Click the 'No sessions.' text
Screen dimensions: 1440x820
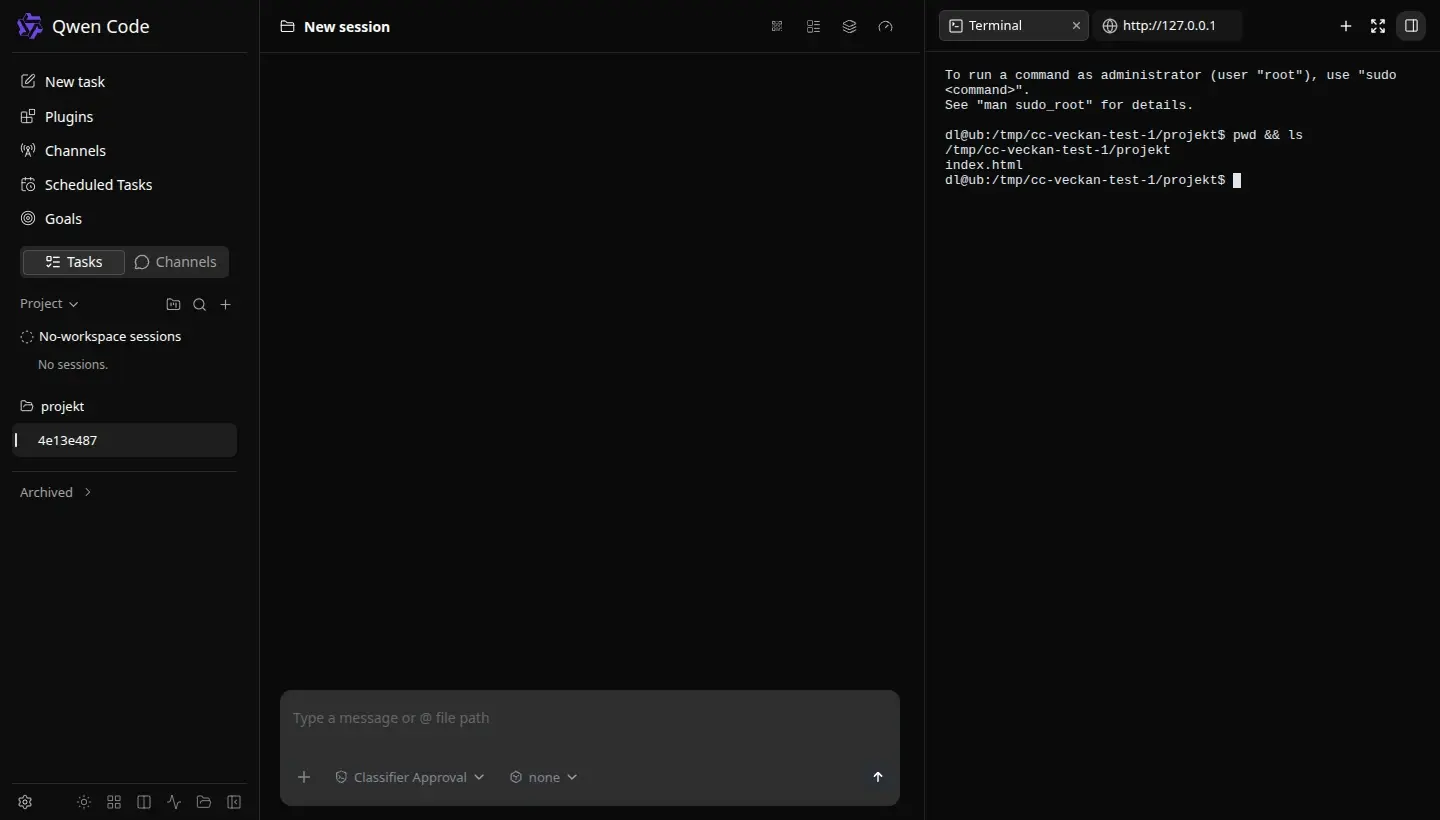pos(73,365)
